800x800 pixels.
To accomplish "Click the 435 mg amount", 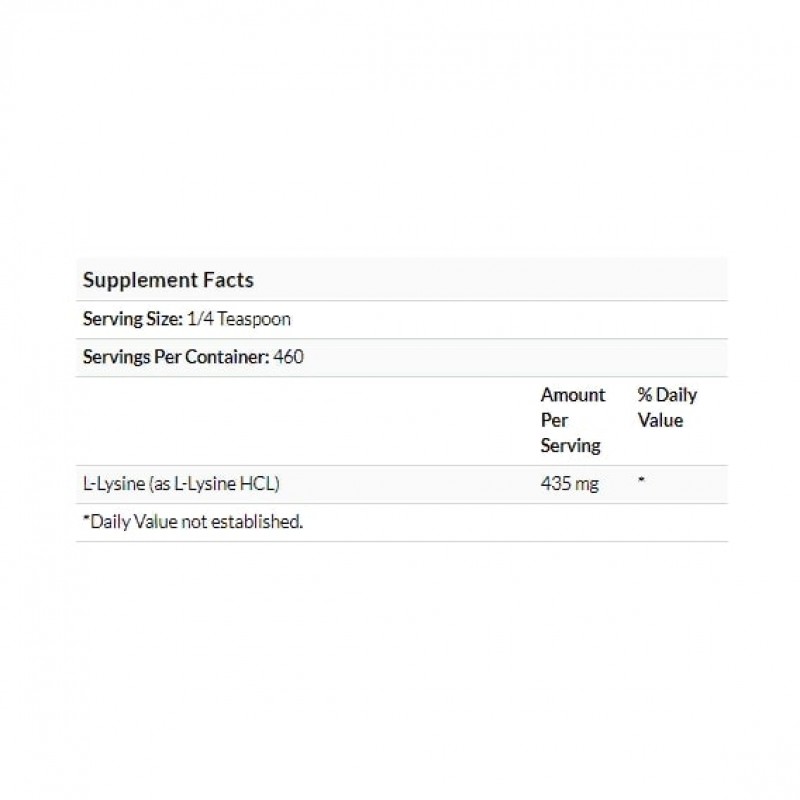I will [569, 484].
